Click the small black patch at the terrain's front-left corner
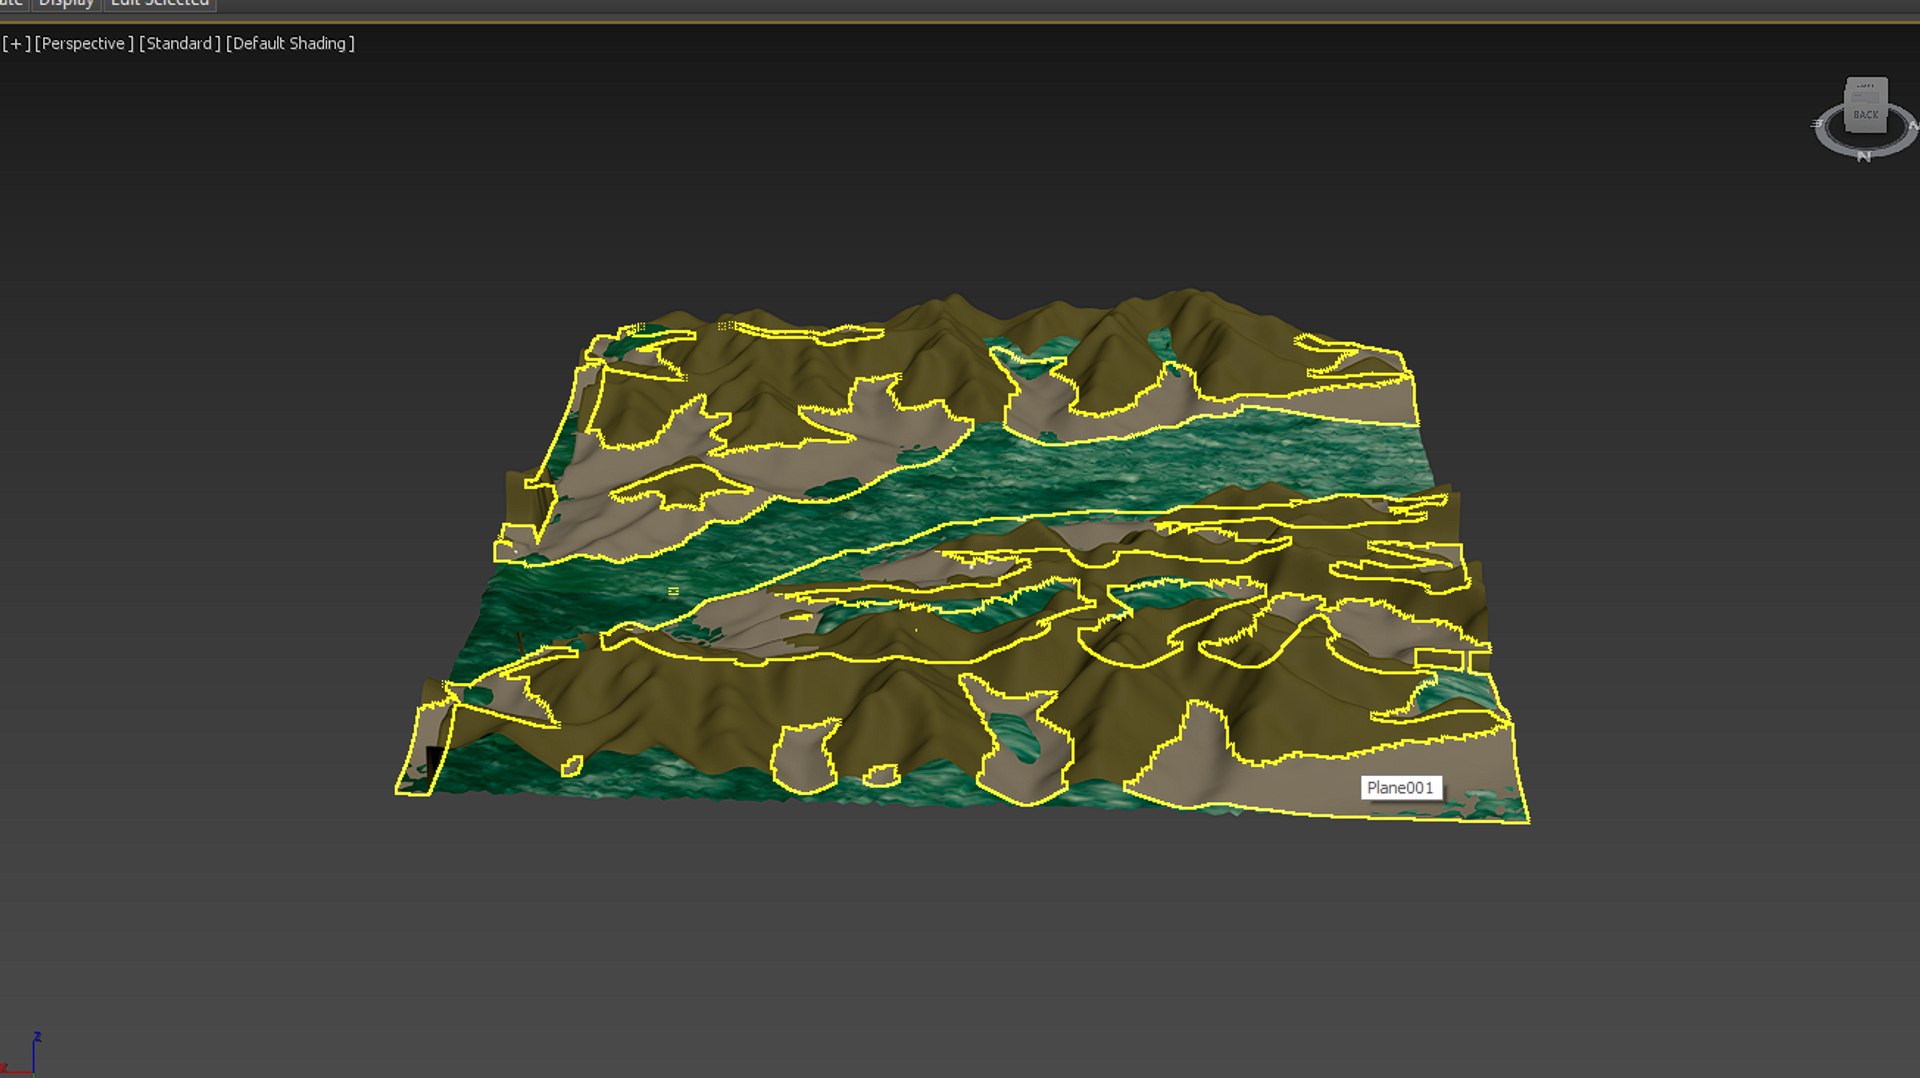The image size is (1920, 1078). click(x=434, y=758)
